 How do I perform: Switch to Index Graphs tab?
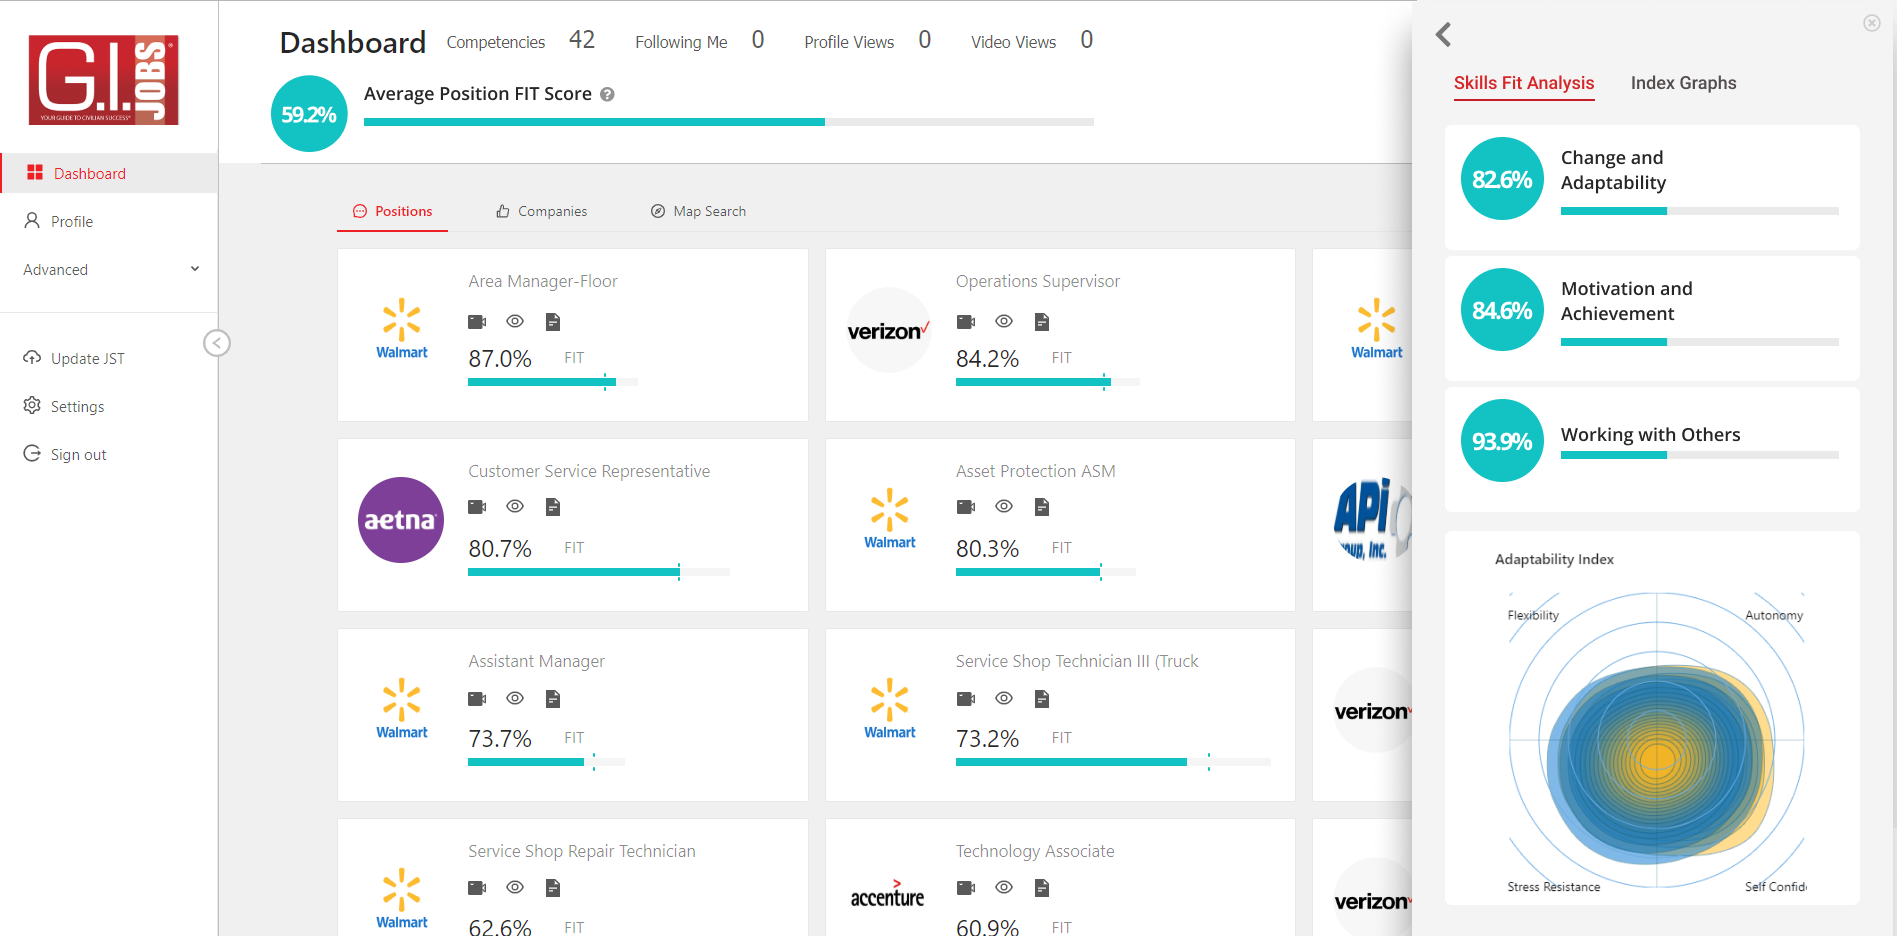(1684, 83)
